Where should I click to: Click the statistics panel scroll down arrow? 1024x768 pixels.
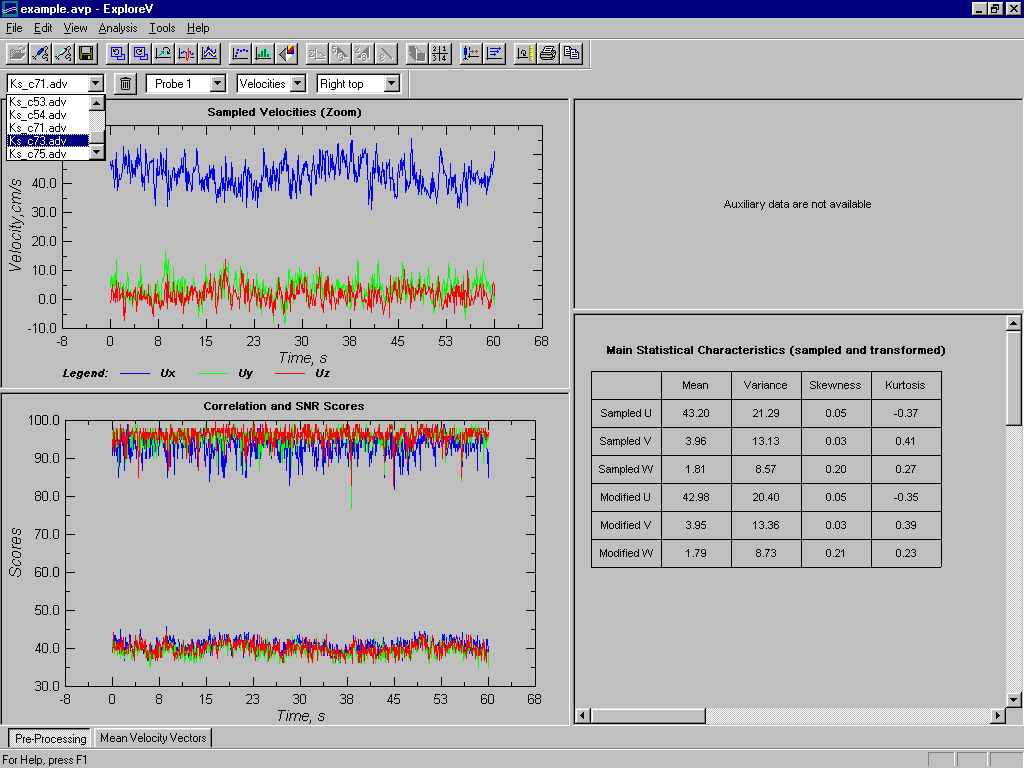pyautogui.click(x=1013, y=699)
